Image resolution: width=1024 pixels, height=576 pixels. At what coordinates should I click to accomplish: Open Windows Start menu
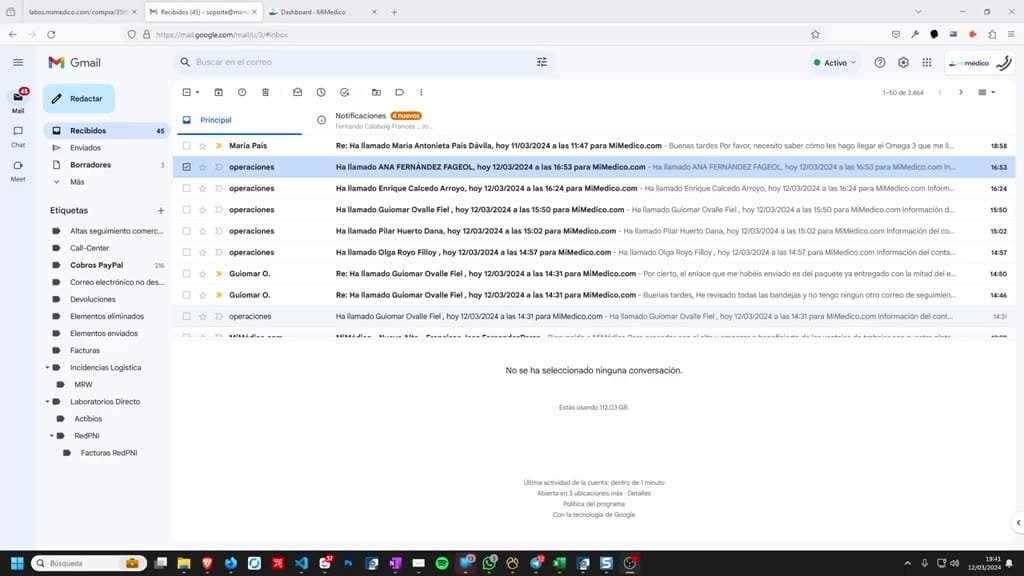[18, 563]
